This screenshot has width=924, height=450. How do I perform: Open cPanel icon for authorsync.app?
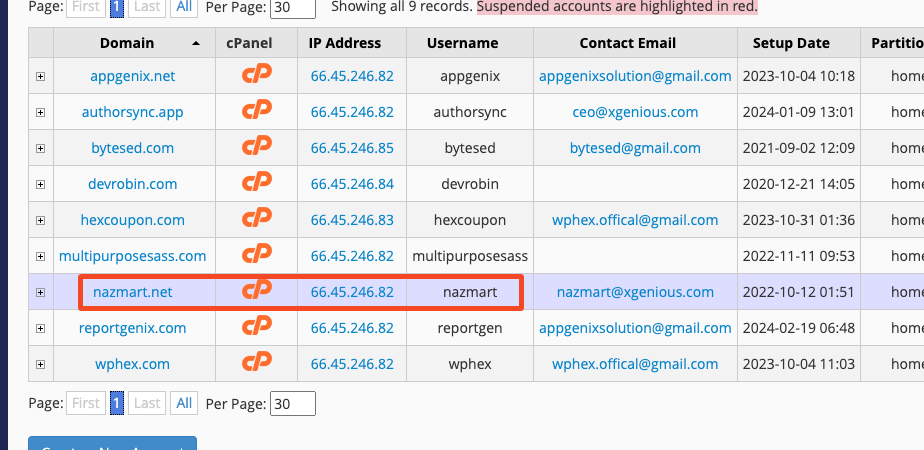click(x=256, y=111)
